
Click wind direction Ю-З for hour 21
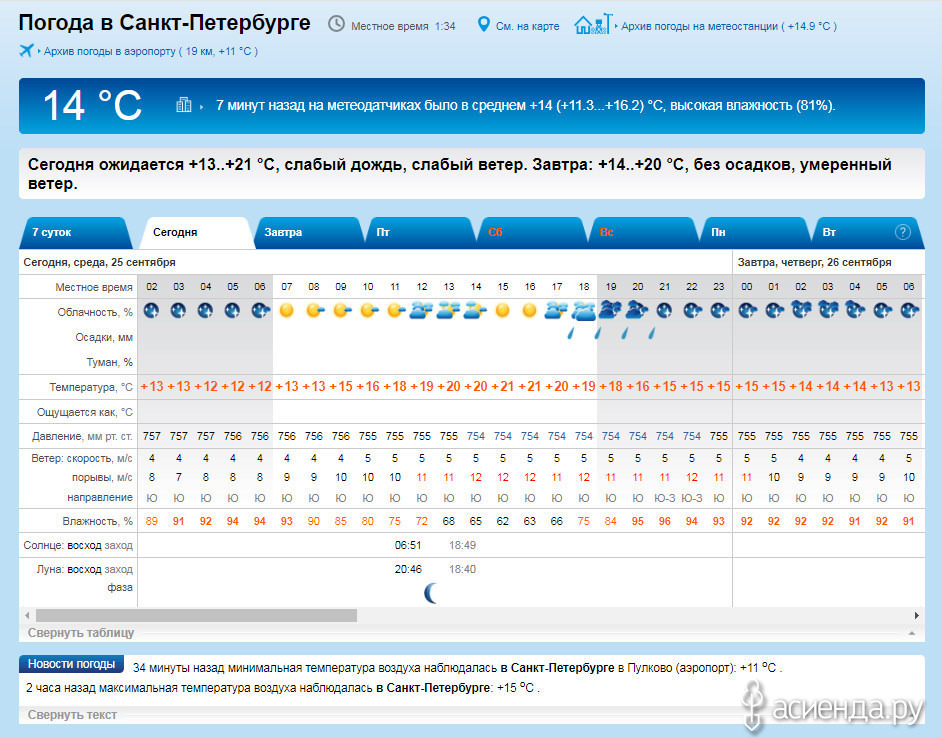[x=664, y=498]
